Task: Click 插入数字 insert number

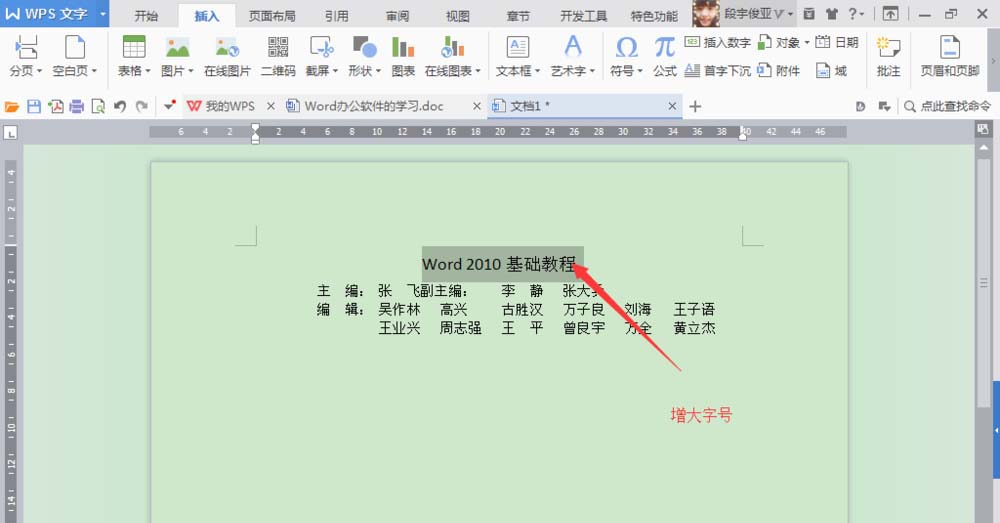Action: [x=717, y=43]
